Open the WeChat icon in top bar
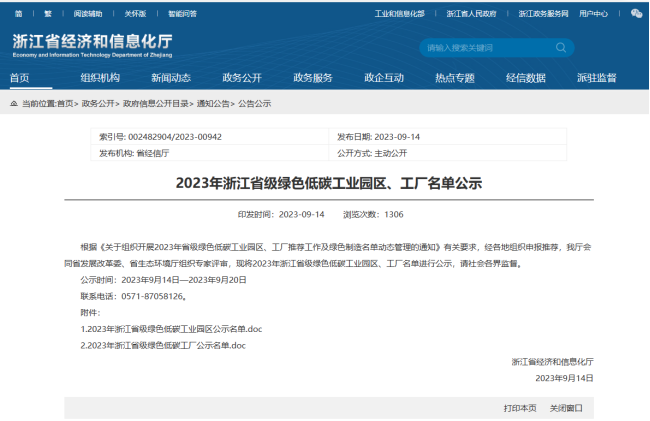Screen dimensions: 650x421 636,14
